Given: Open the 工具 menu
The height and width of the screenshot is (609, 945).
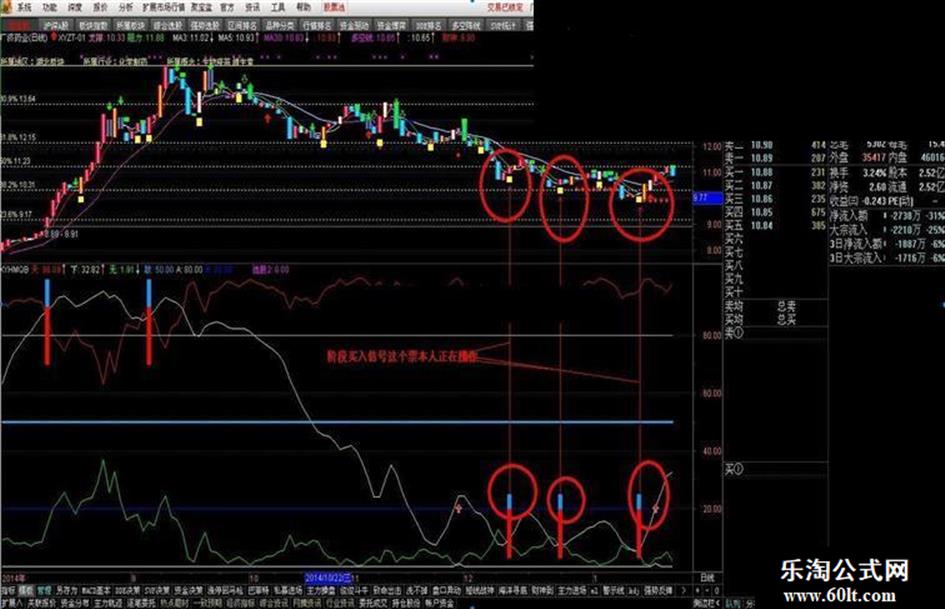Looking at the screenshot, I should [x=278, y=8].
